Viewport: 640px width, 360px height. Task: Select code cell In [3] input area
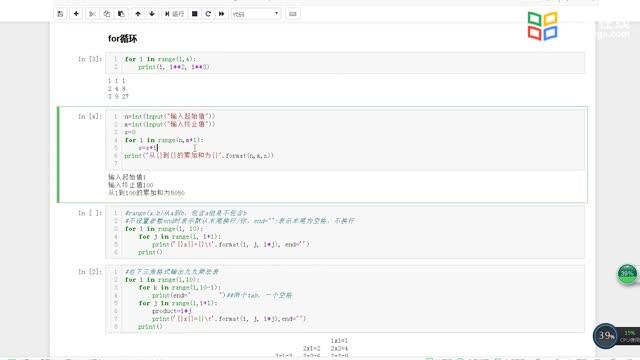[345, 63]
